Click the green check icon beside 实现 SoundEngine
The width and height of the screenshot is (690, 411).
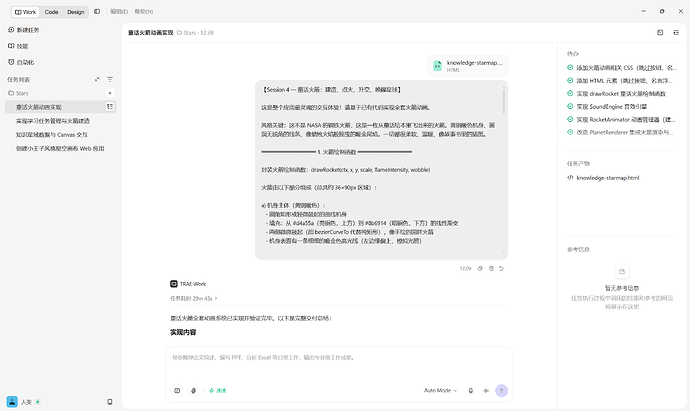tap(570, 106)
